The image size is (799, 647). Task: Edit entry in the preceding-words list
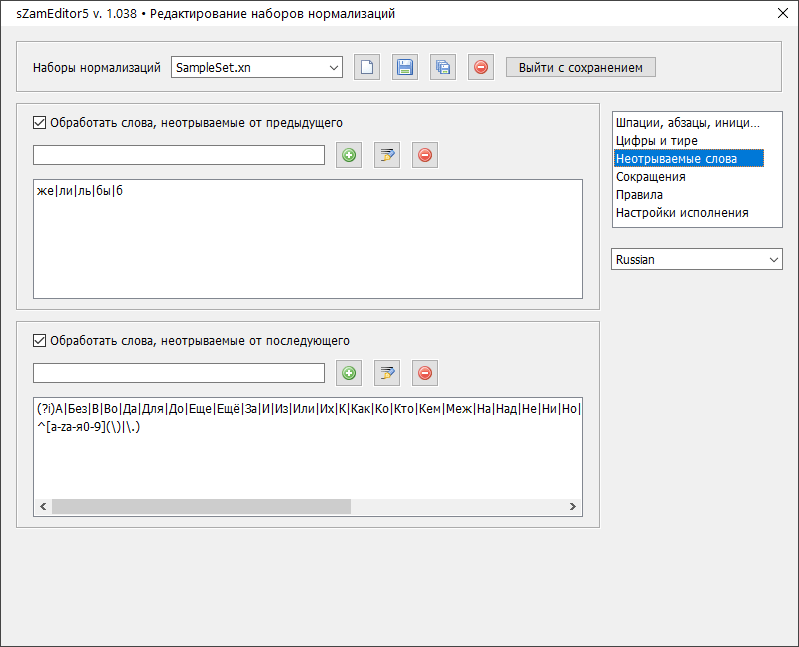click(387, 155)
